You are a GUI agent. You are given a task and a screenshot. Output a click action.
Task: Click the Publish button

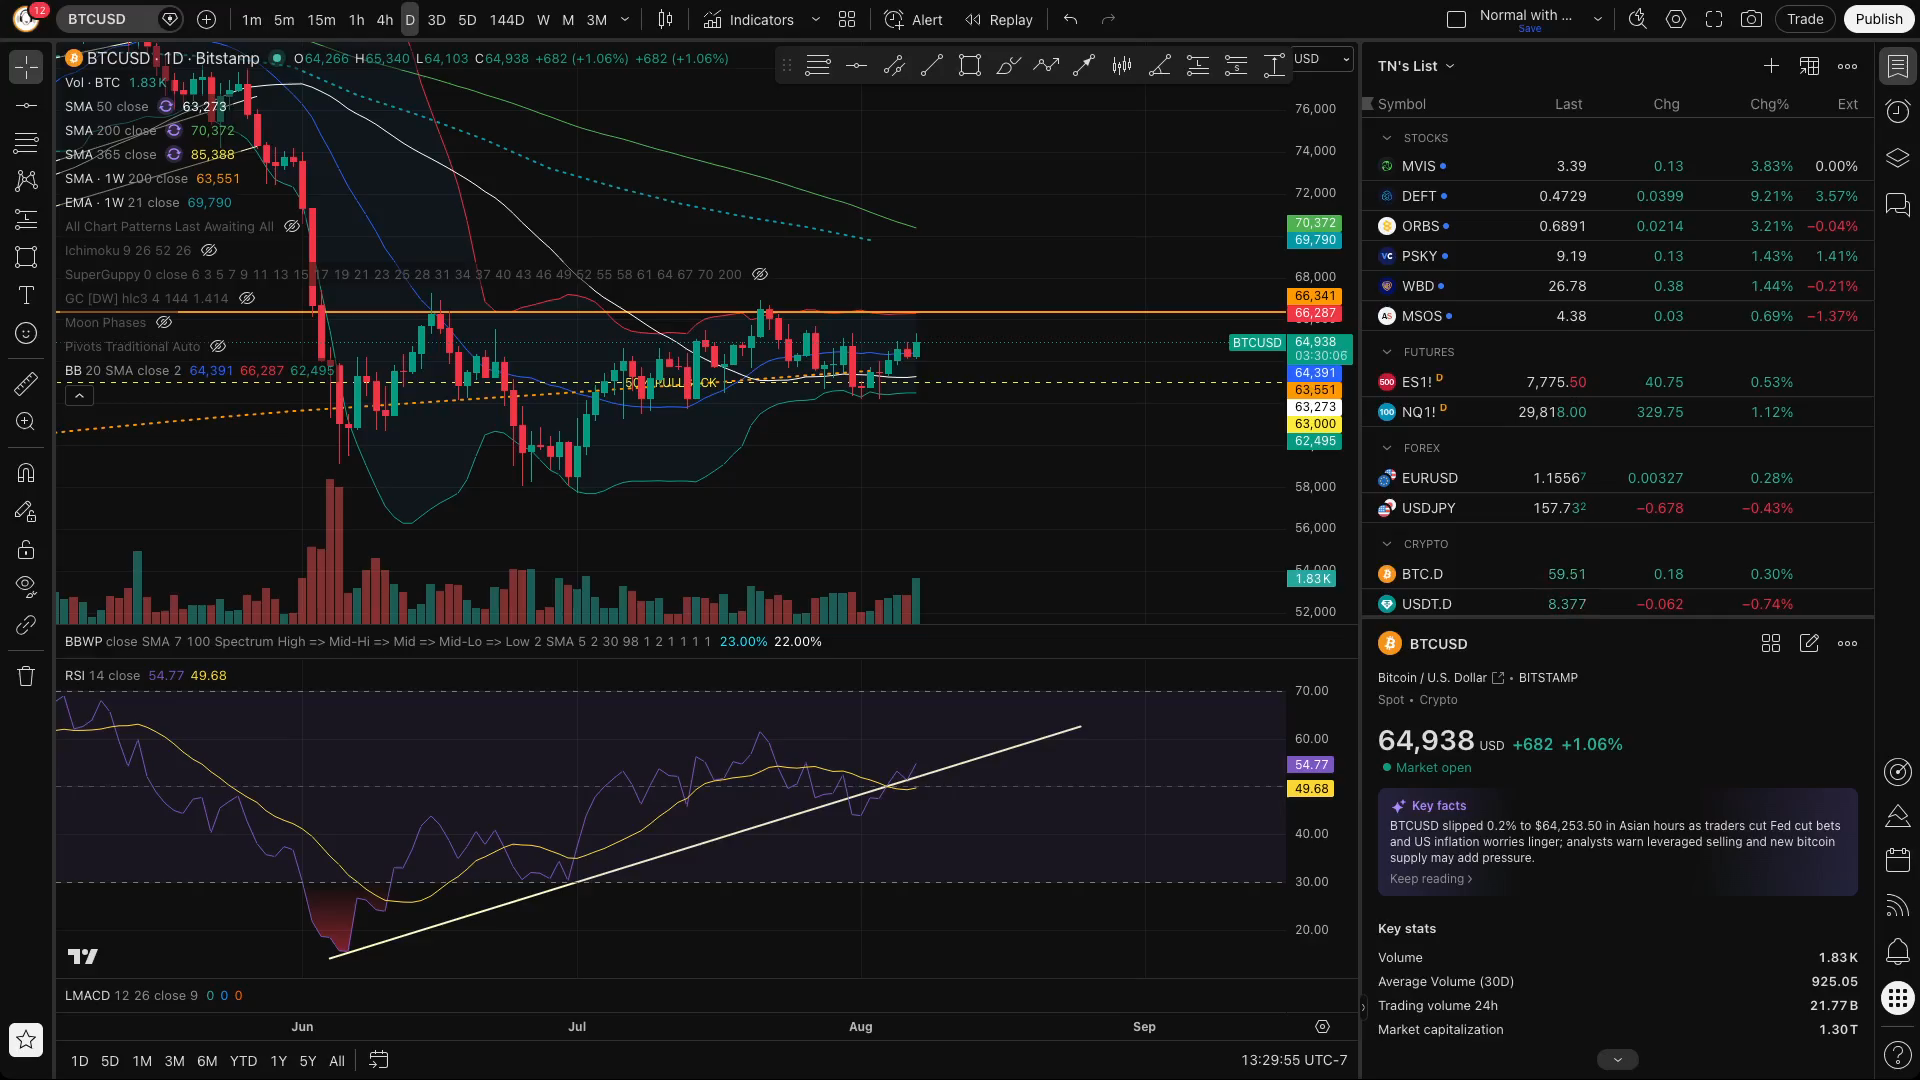click(1879, 19)
